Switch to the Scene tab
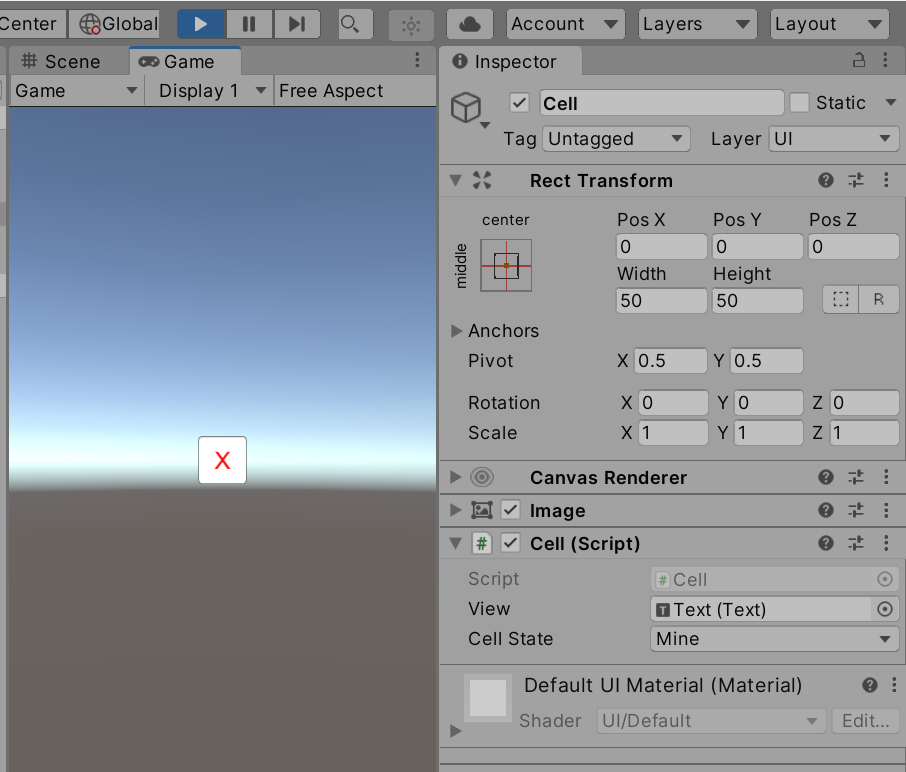906x772 pixels. 62,61
